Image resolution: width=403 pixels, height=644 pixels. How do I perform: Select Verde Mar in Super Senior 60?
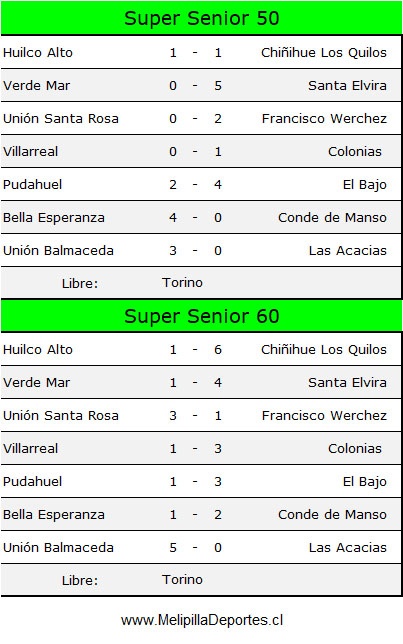coord(37,382)
